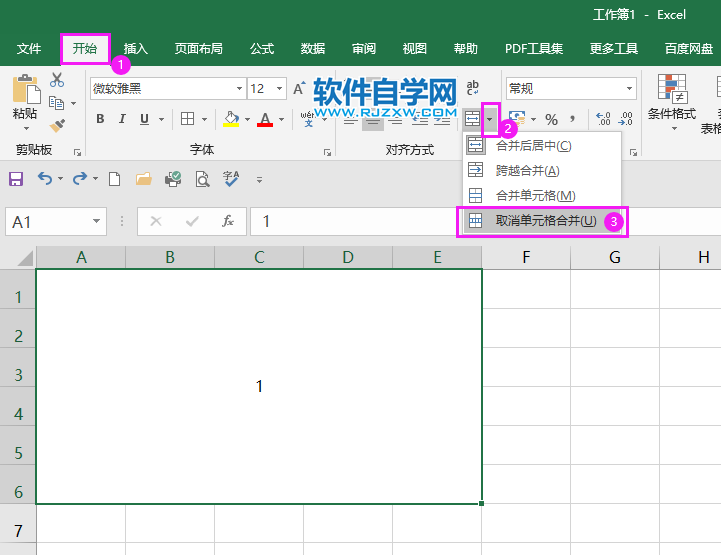Image resolution: width=721 pixels, height=555 pixels.
Task: Open the number format 常规 dropdown
Action: coord(629,88)
